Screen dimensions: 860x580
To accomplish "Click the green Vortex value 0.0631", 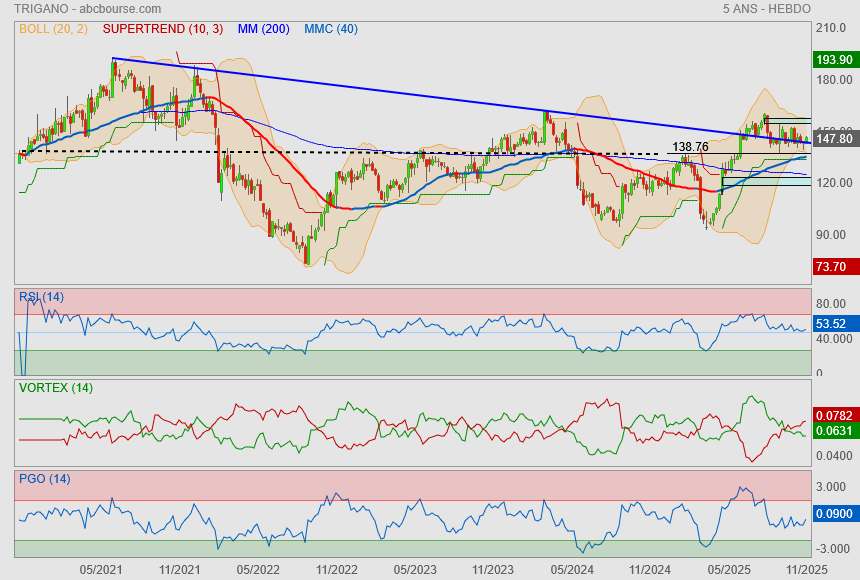I will 833,431.
